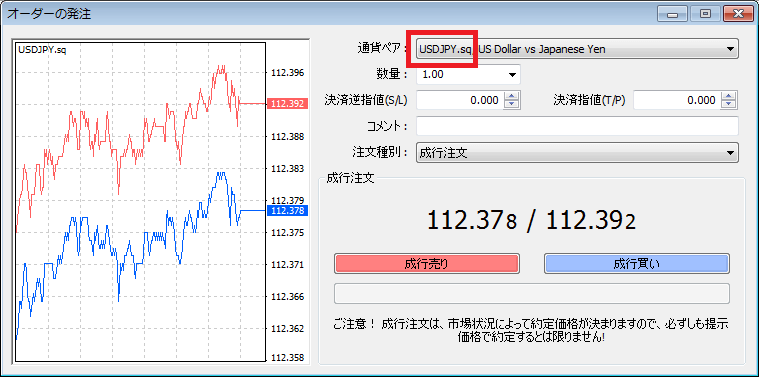Increase 決済逆指値(S/L) with up arrow
Screen dimensions: 759x377
coord(512,96)
